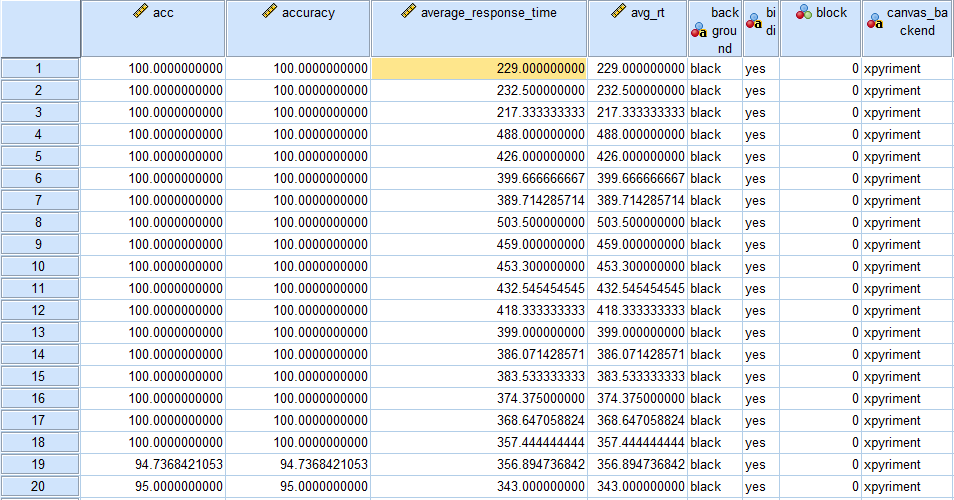Viewport: 954px width, 500px height.
Task: Select row number 5 header
Action: tap(40, 156)
